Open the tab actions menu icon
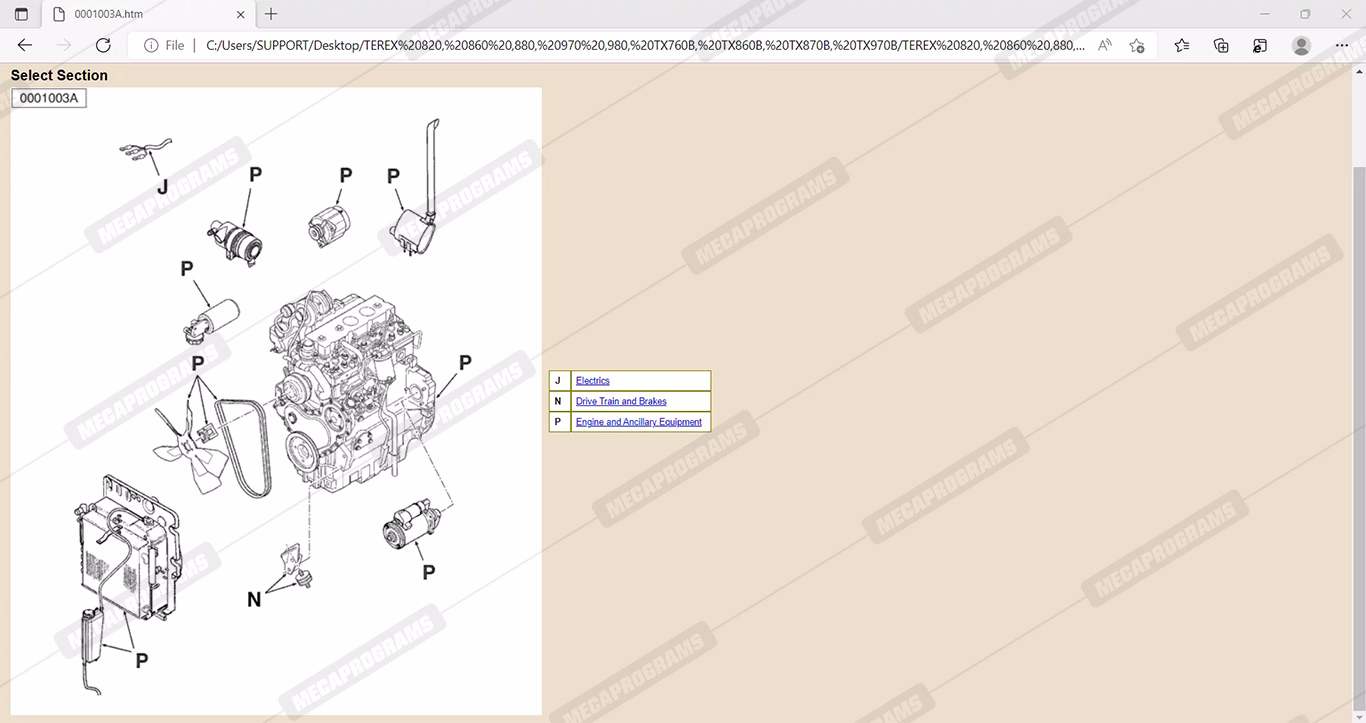Image resolution: width=1366 pixels, height=723 pixels. tap(21, 14)
